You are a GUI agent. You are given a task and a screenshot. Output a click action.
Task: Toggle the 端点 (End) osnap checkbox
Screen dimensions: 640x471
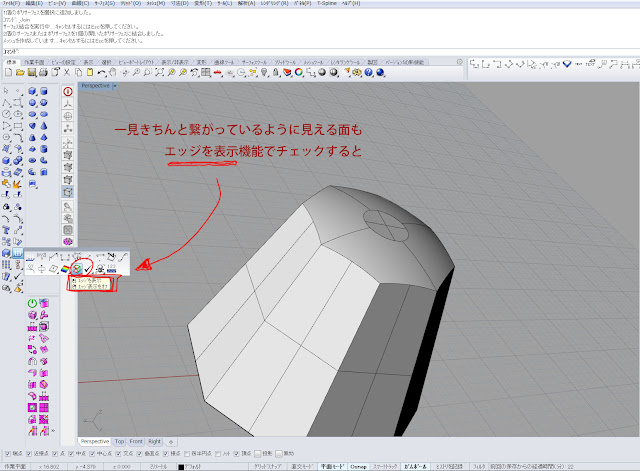[8, 454]
